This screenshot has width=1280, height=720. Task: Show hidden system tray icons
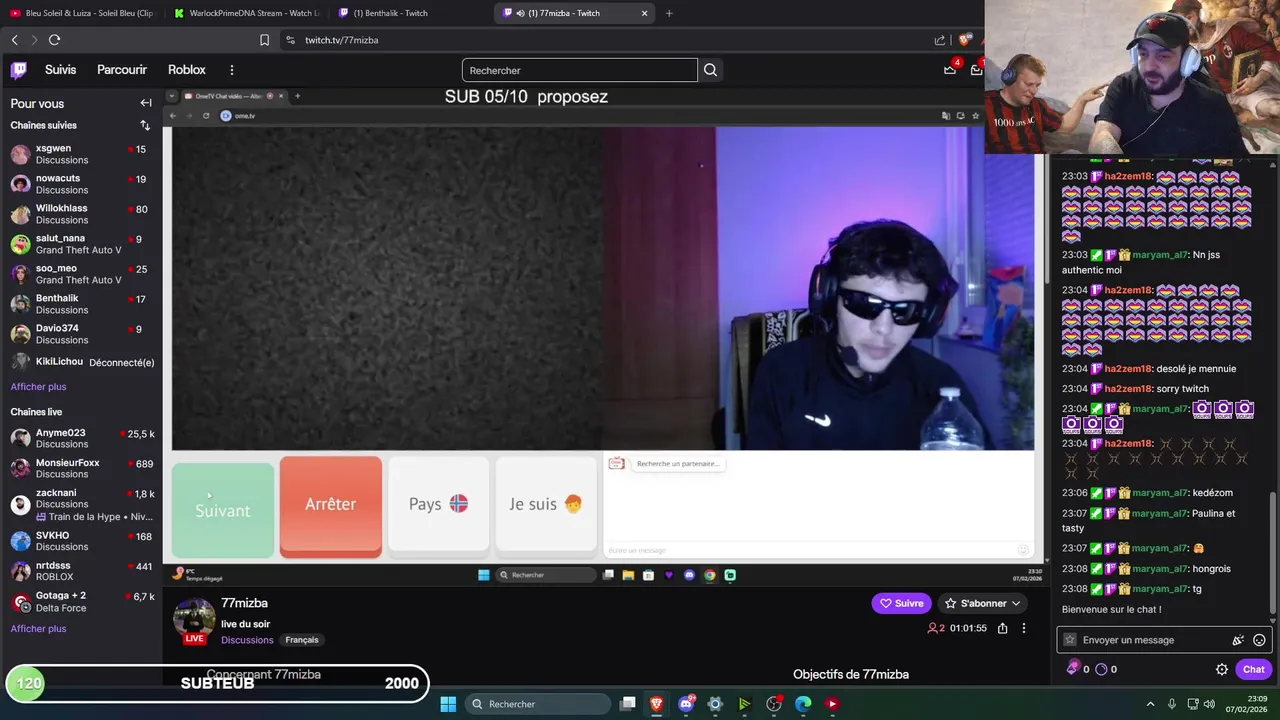(1150, 704)
